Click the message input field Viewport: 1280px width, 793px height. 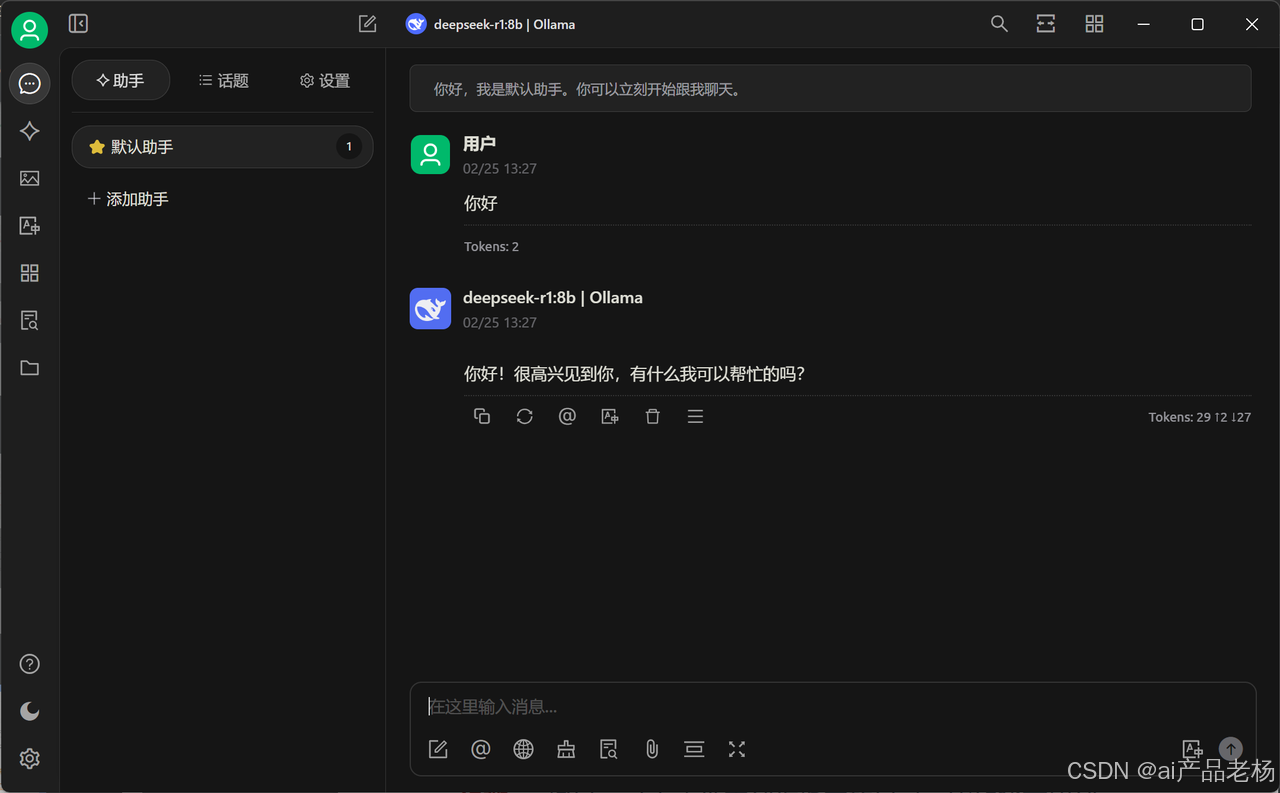coord(833,707)
